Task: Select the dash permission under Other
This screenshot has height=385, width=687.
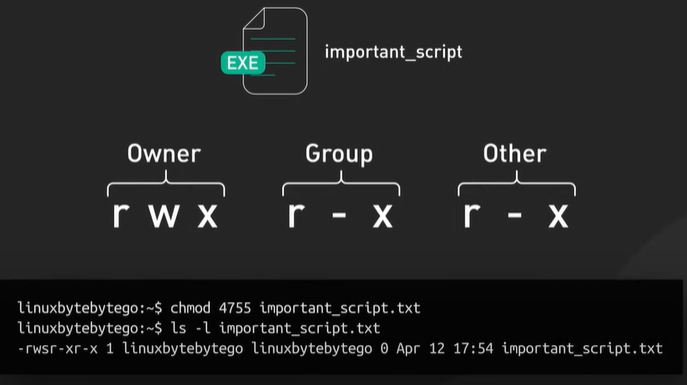Action: (x=515, y=215)
